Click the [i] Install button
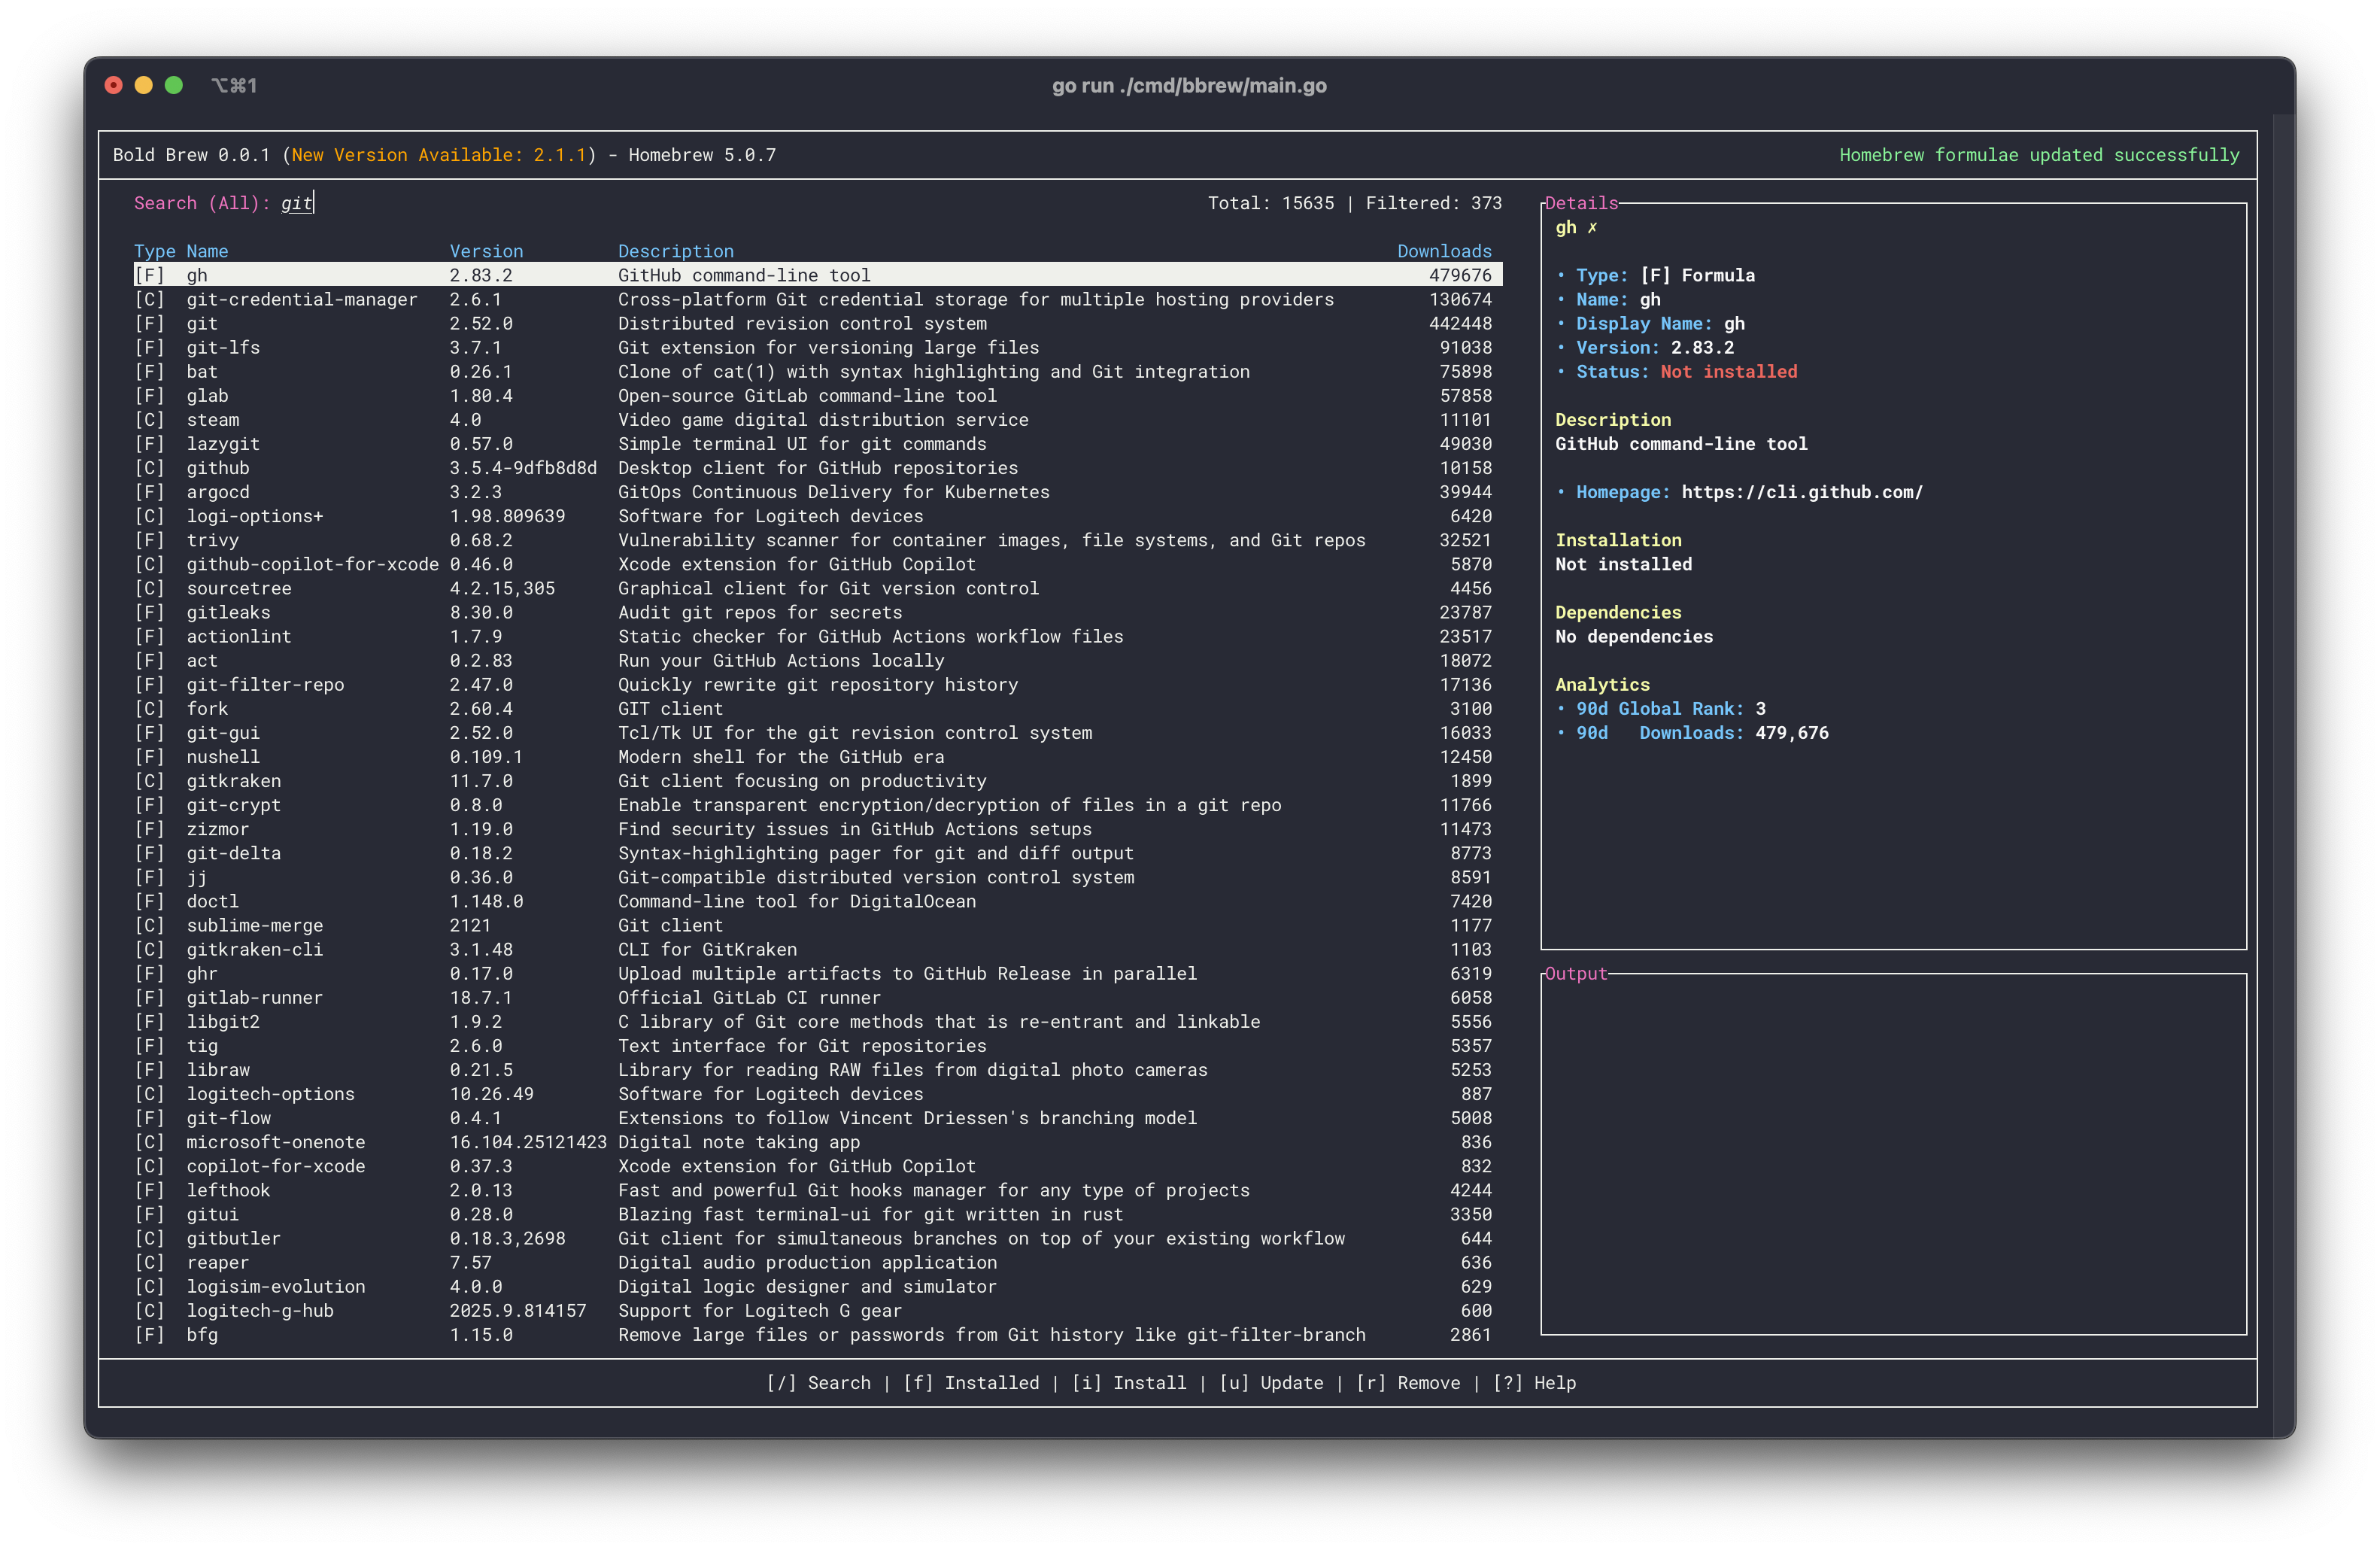 point(1129,1383)
